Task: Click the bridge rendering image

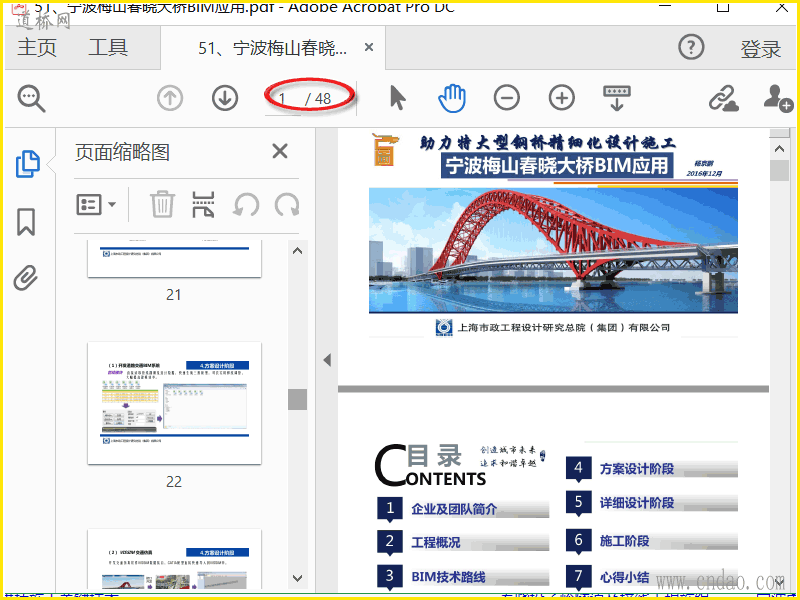Action: pyautogui.click(x=553, y=250)
